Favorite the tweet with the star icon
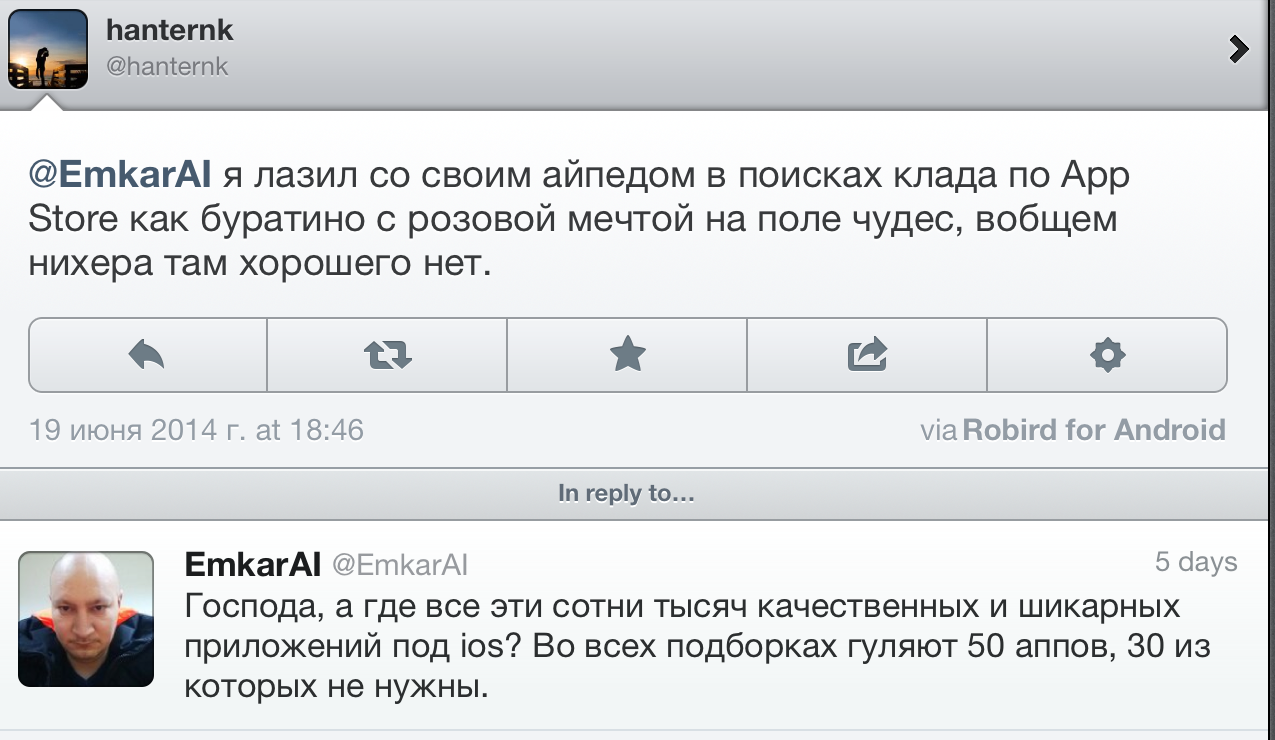The image size is (1275, 740). pyautogui.click(x=627, y=354)
